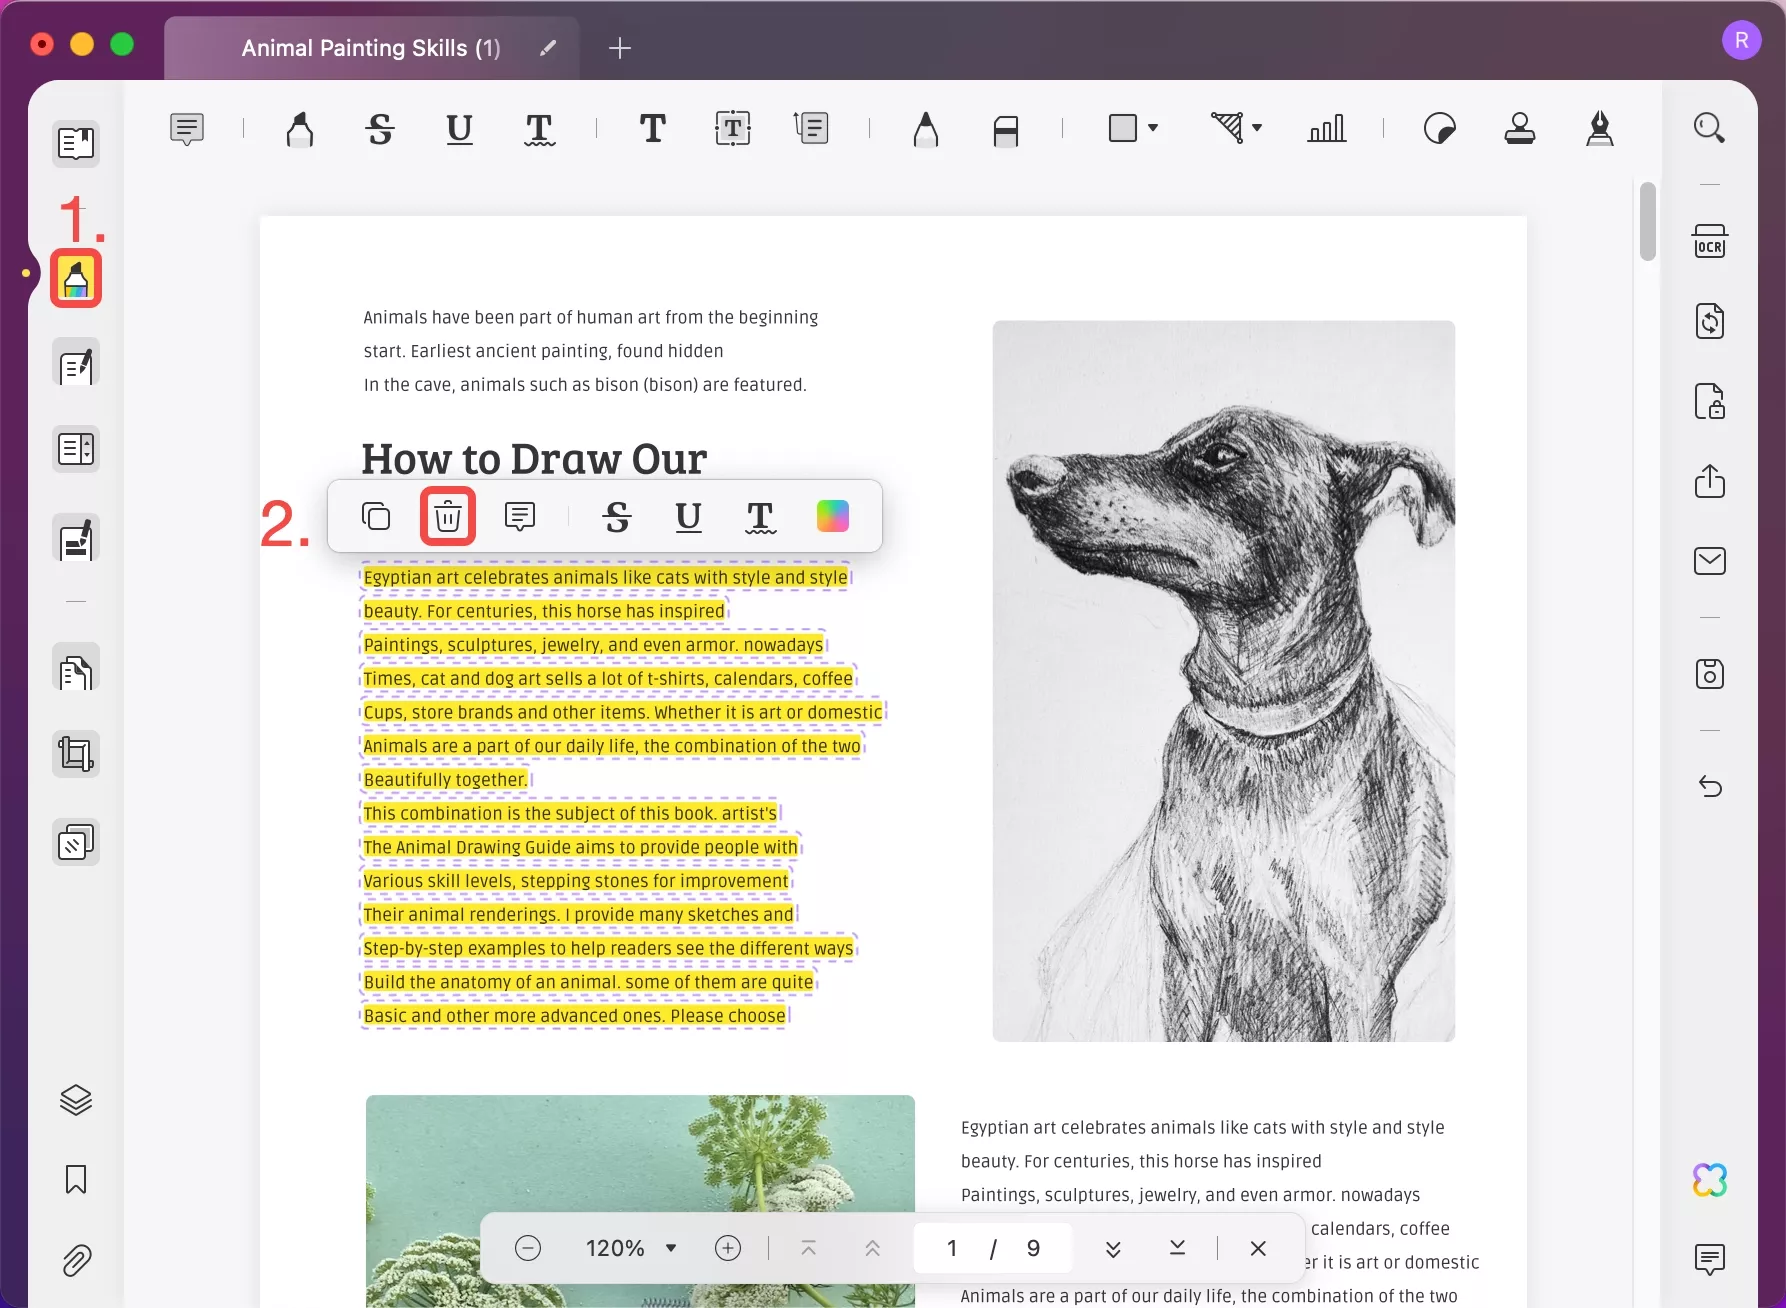Convert highlight to underline in popup
The image size is (1786, 1308).
point(689,516)
